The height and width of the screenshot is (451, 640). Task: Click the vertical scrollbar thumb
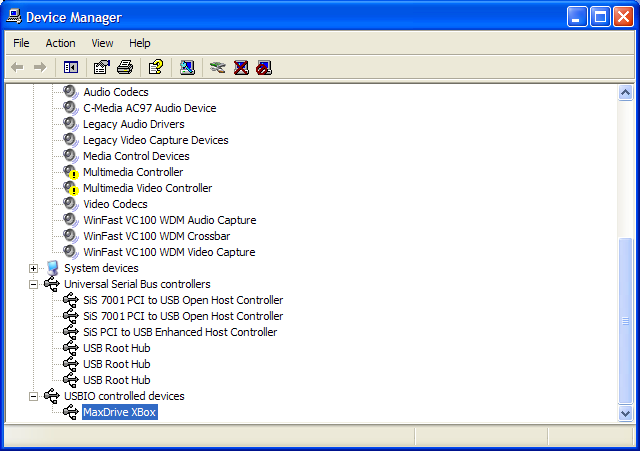pos(625,321)
